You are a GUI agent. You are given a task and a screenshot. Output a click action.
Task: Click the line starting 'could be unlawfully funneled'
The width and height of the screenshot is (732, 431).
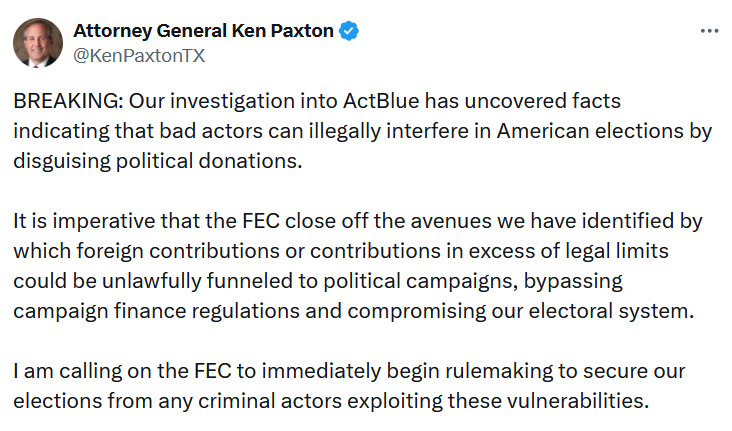(x=318, y=281)
